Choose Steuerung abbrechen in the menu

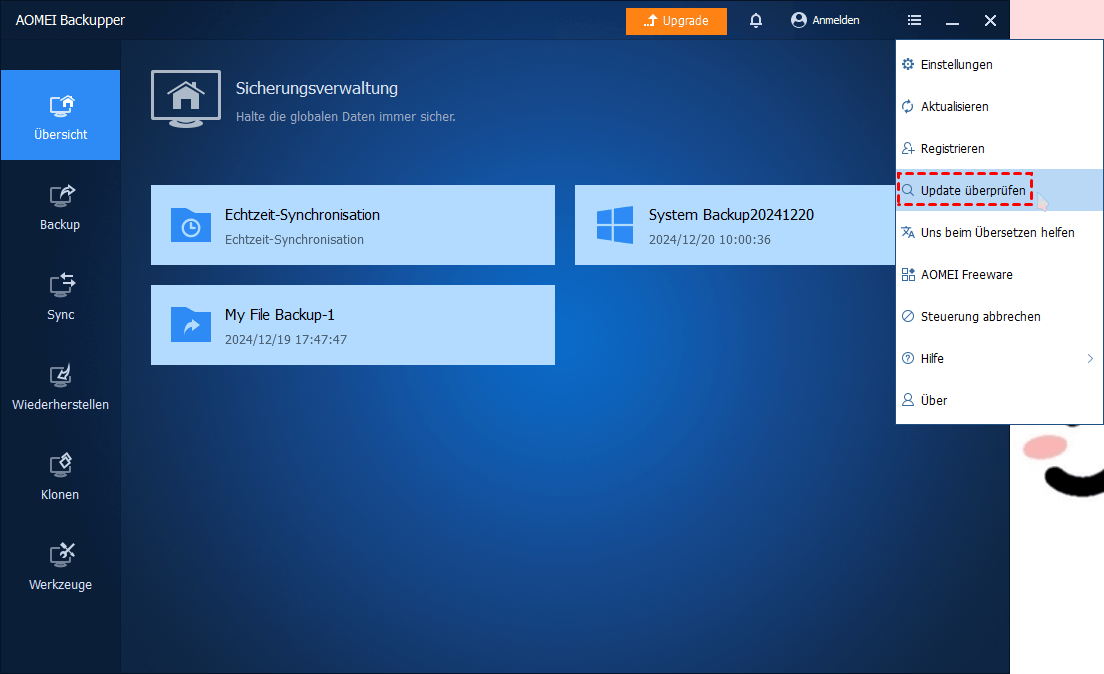tap(999, 316)
